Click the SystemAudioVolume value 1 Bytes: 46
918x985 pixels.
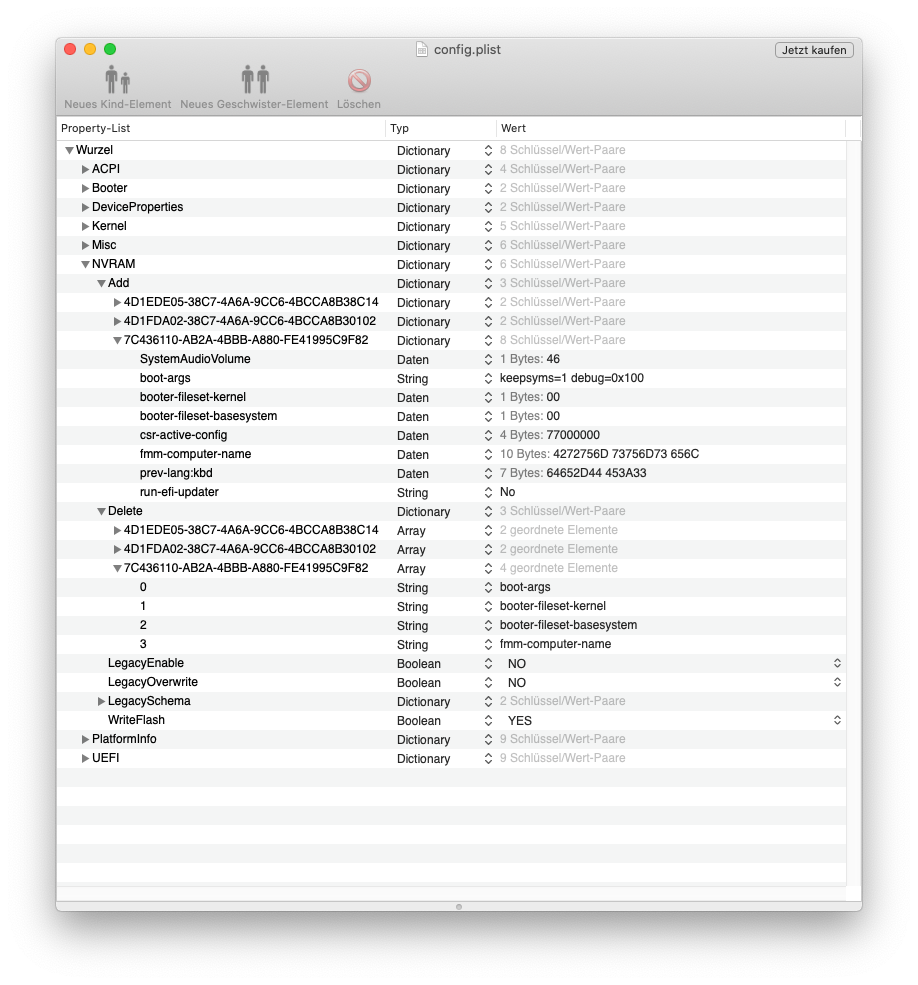pos(530,359)
